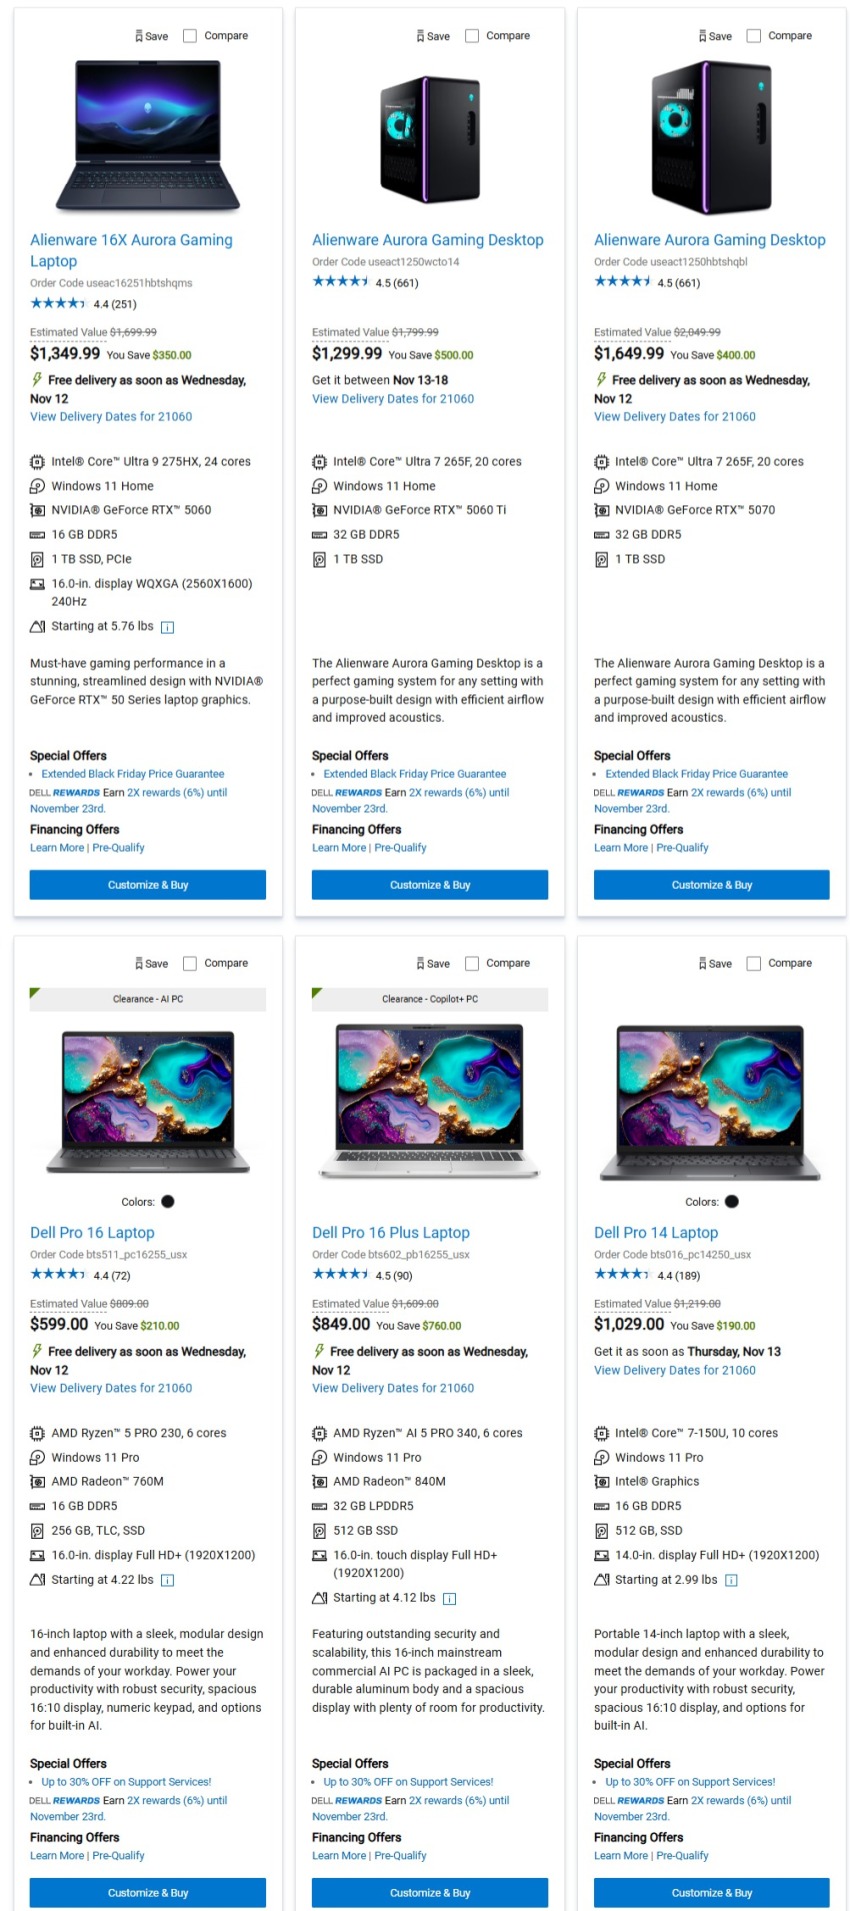This screenshot has width=850, height=1911.
Task: Save the $1,649.99 Alienware Aurora Gaming Desktop
Action: tap(715, 36)
